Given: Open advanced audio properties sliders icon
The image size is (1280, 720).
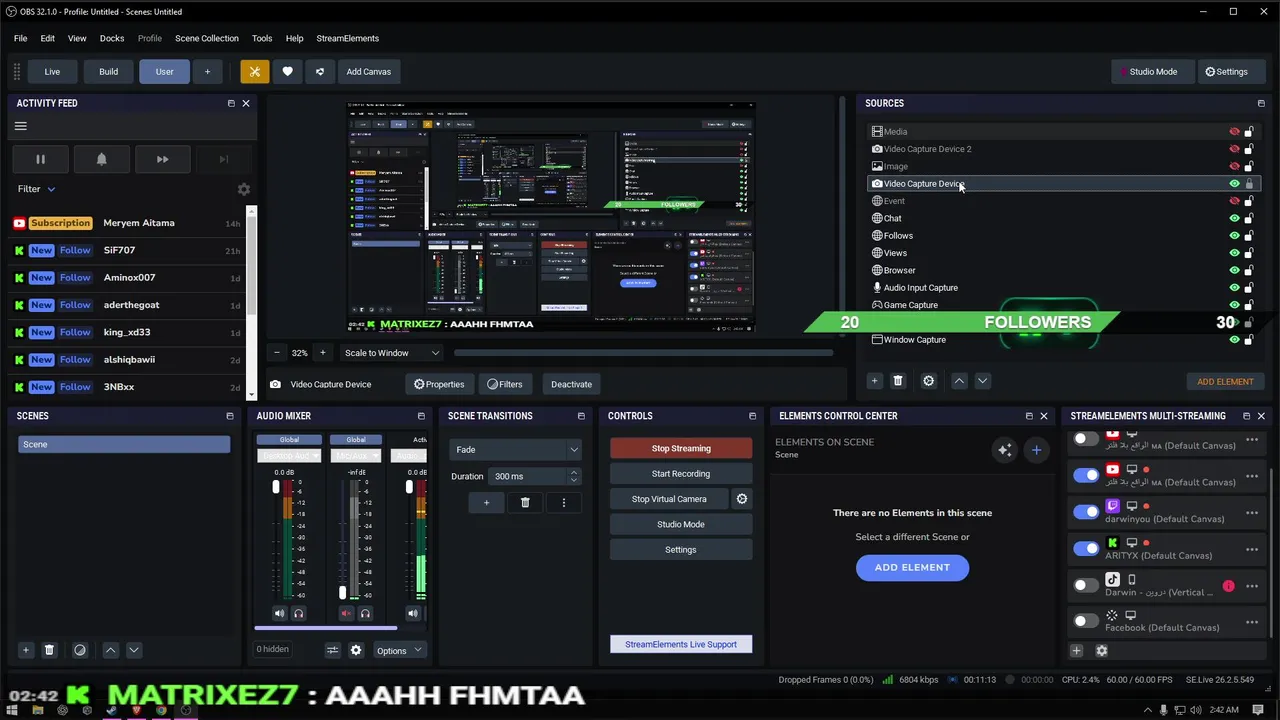Looking at the screenshot, I should pyautogui.click(x=333, y=650).
